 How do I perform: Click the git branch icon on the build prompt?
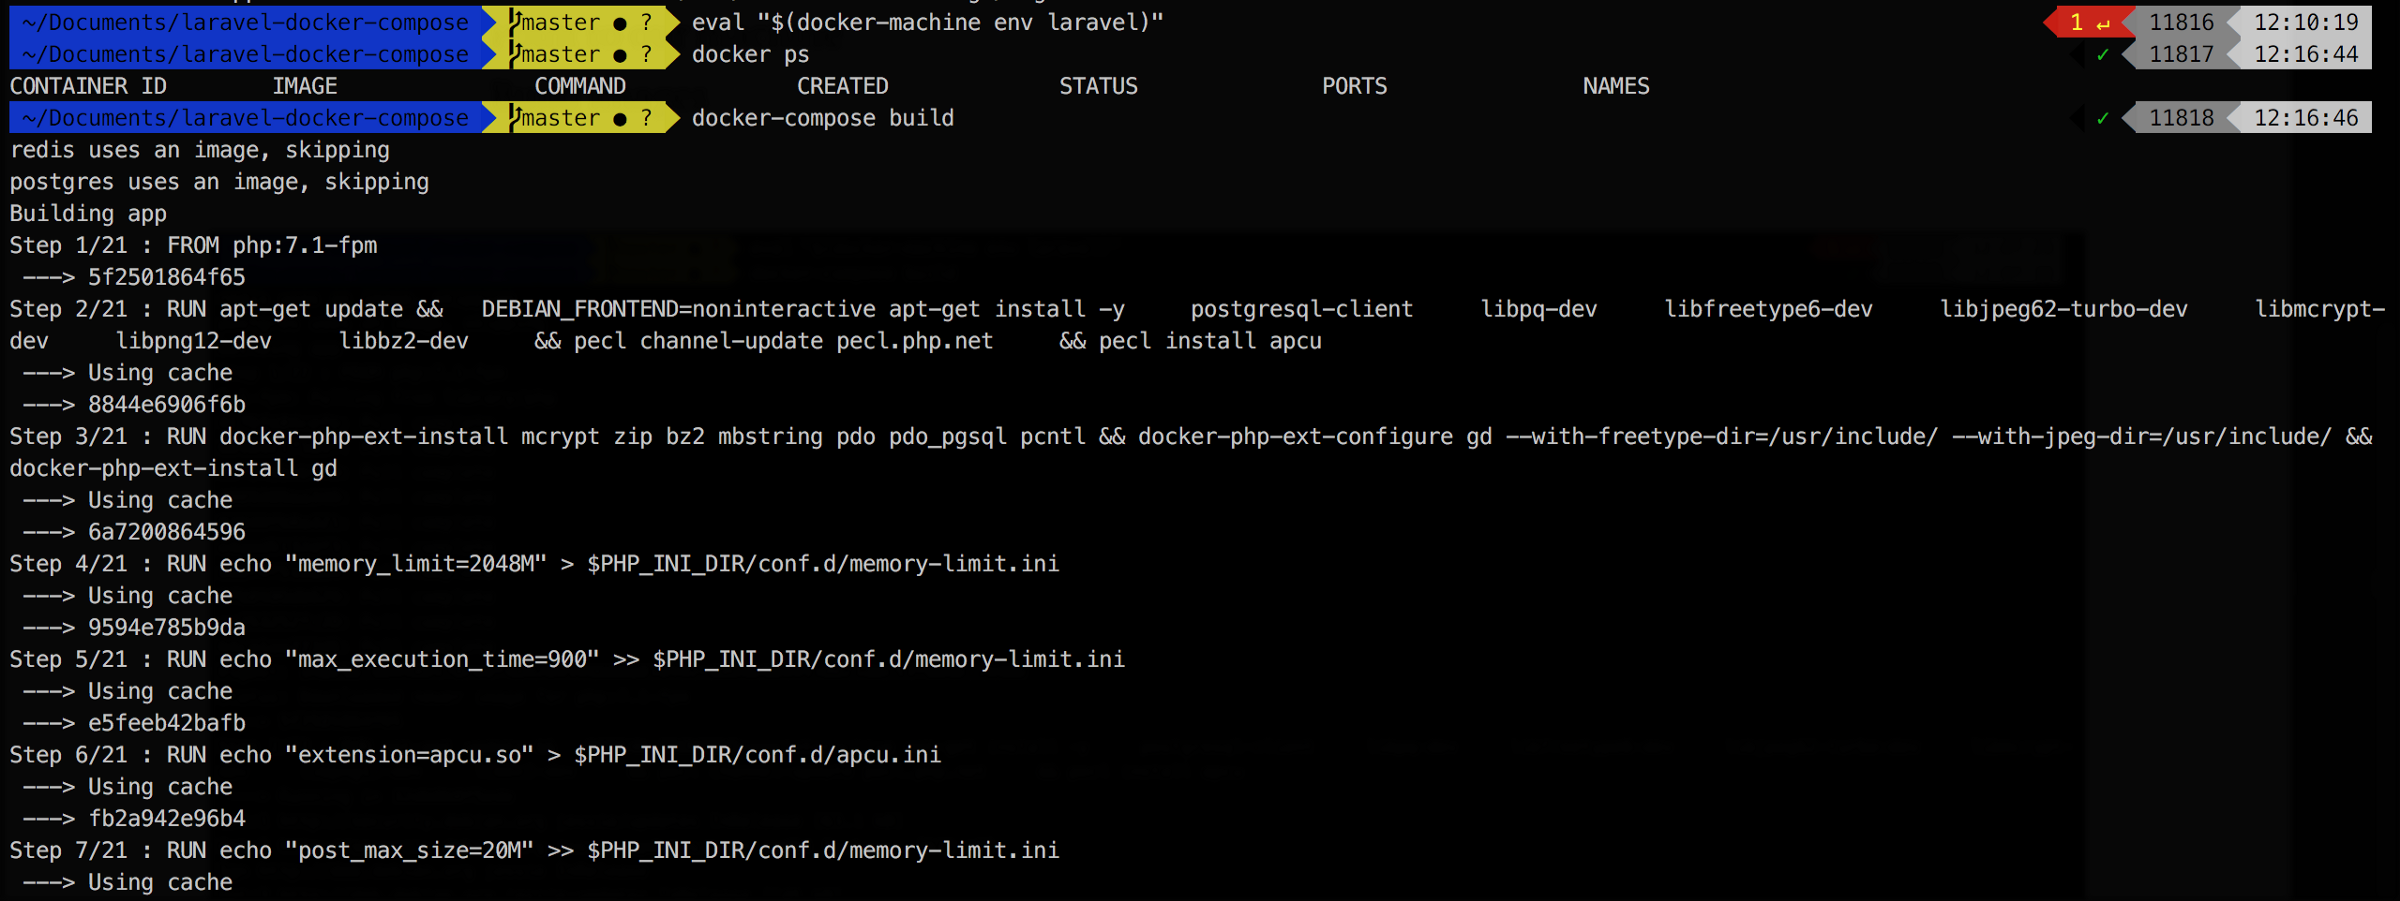pyautogui.click(x=515, y=118)
